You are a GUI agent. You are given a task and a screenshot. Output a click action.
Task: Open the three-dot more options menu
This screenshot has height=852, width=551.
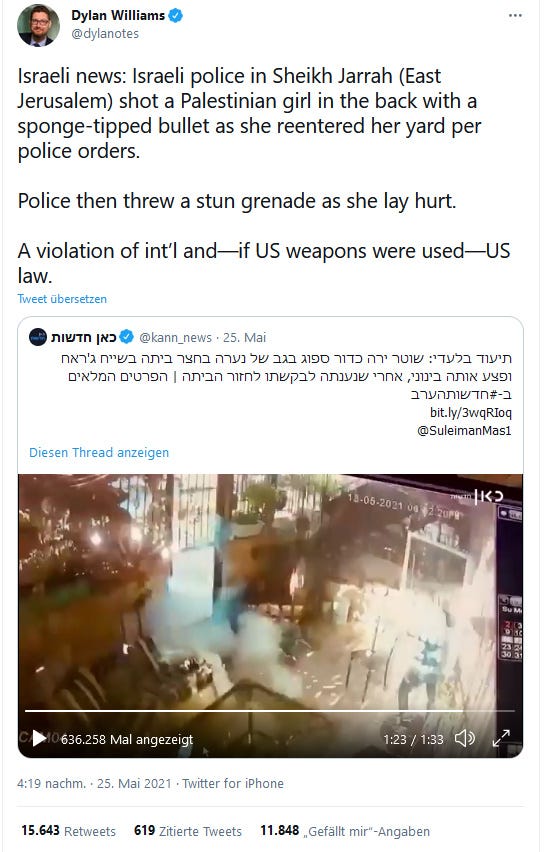515,15
